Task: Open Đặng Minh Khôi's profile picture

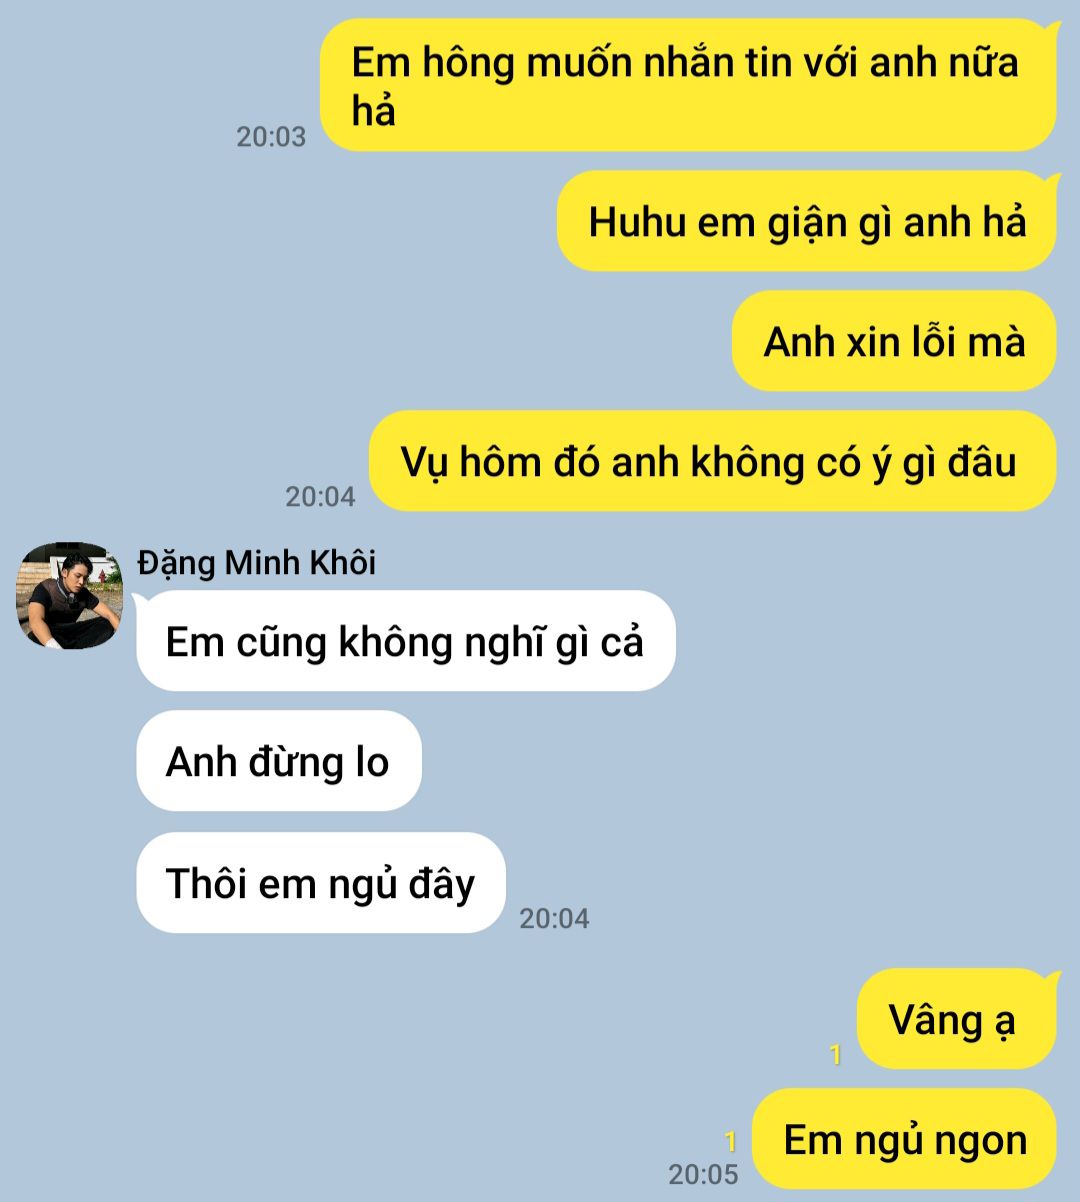Action: point(69,596)
